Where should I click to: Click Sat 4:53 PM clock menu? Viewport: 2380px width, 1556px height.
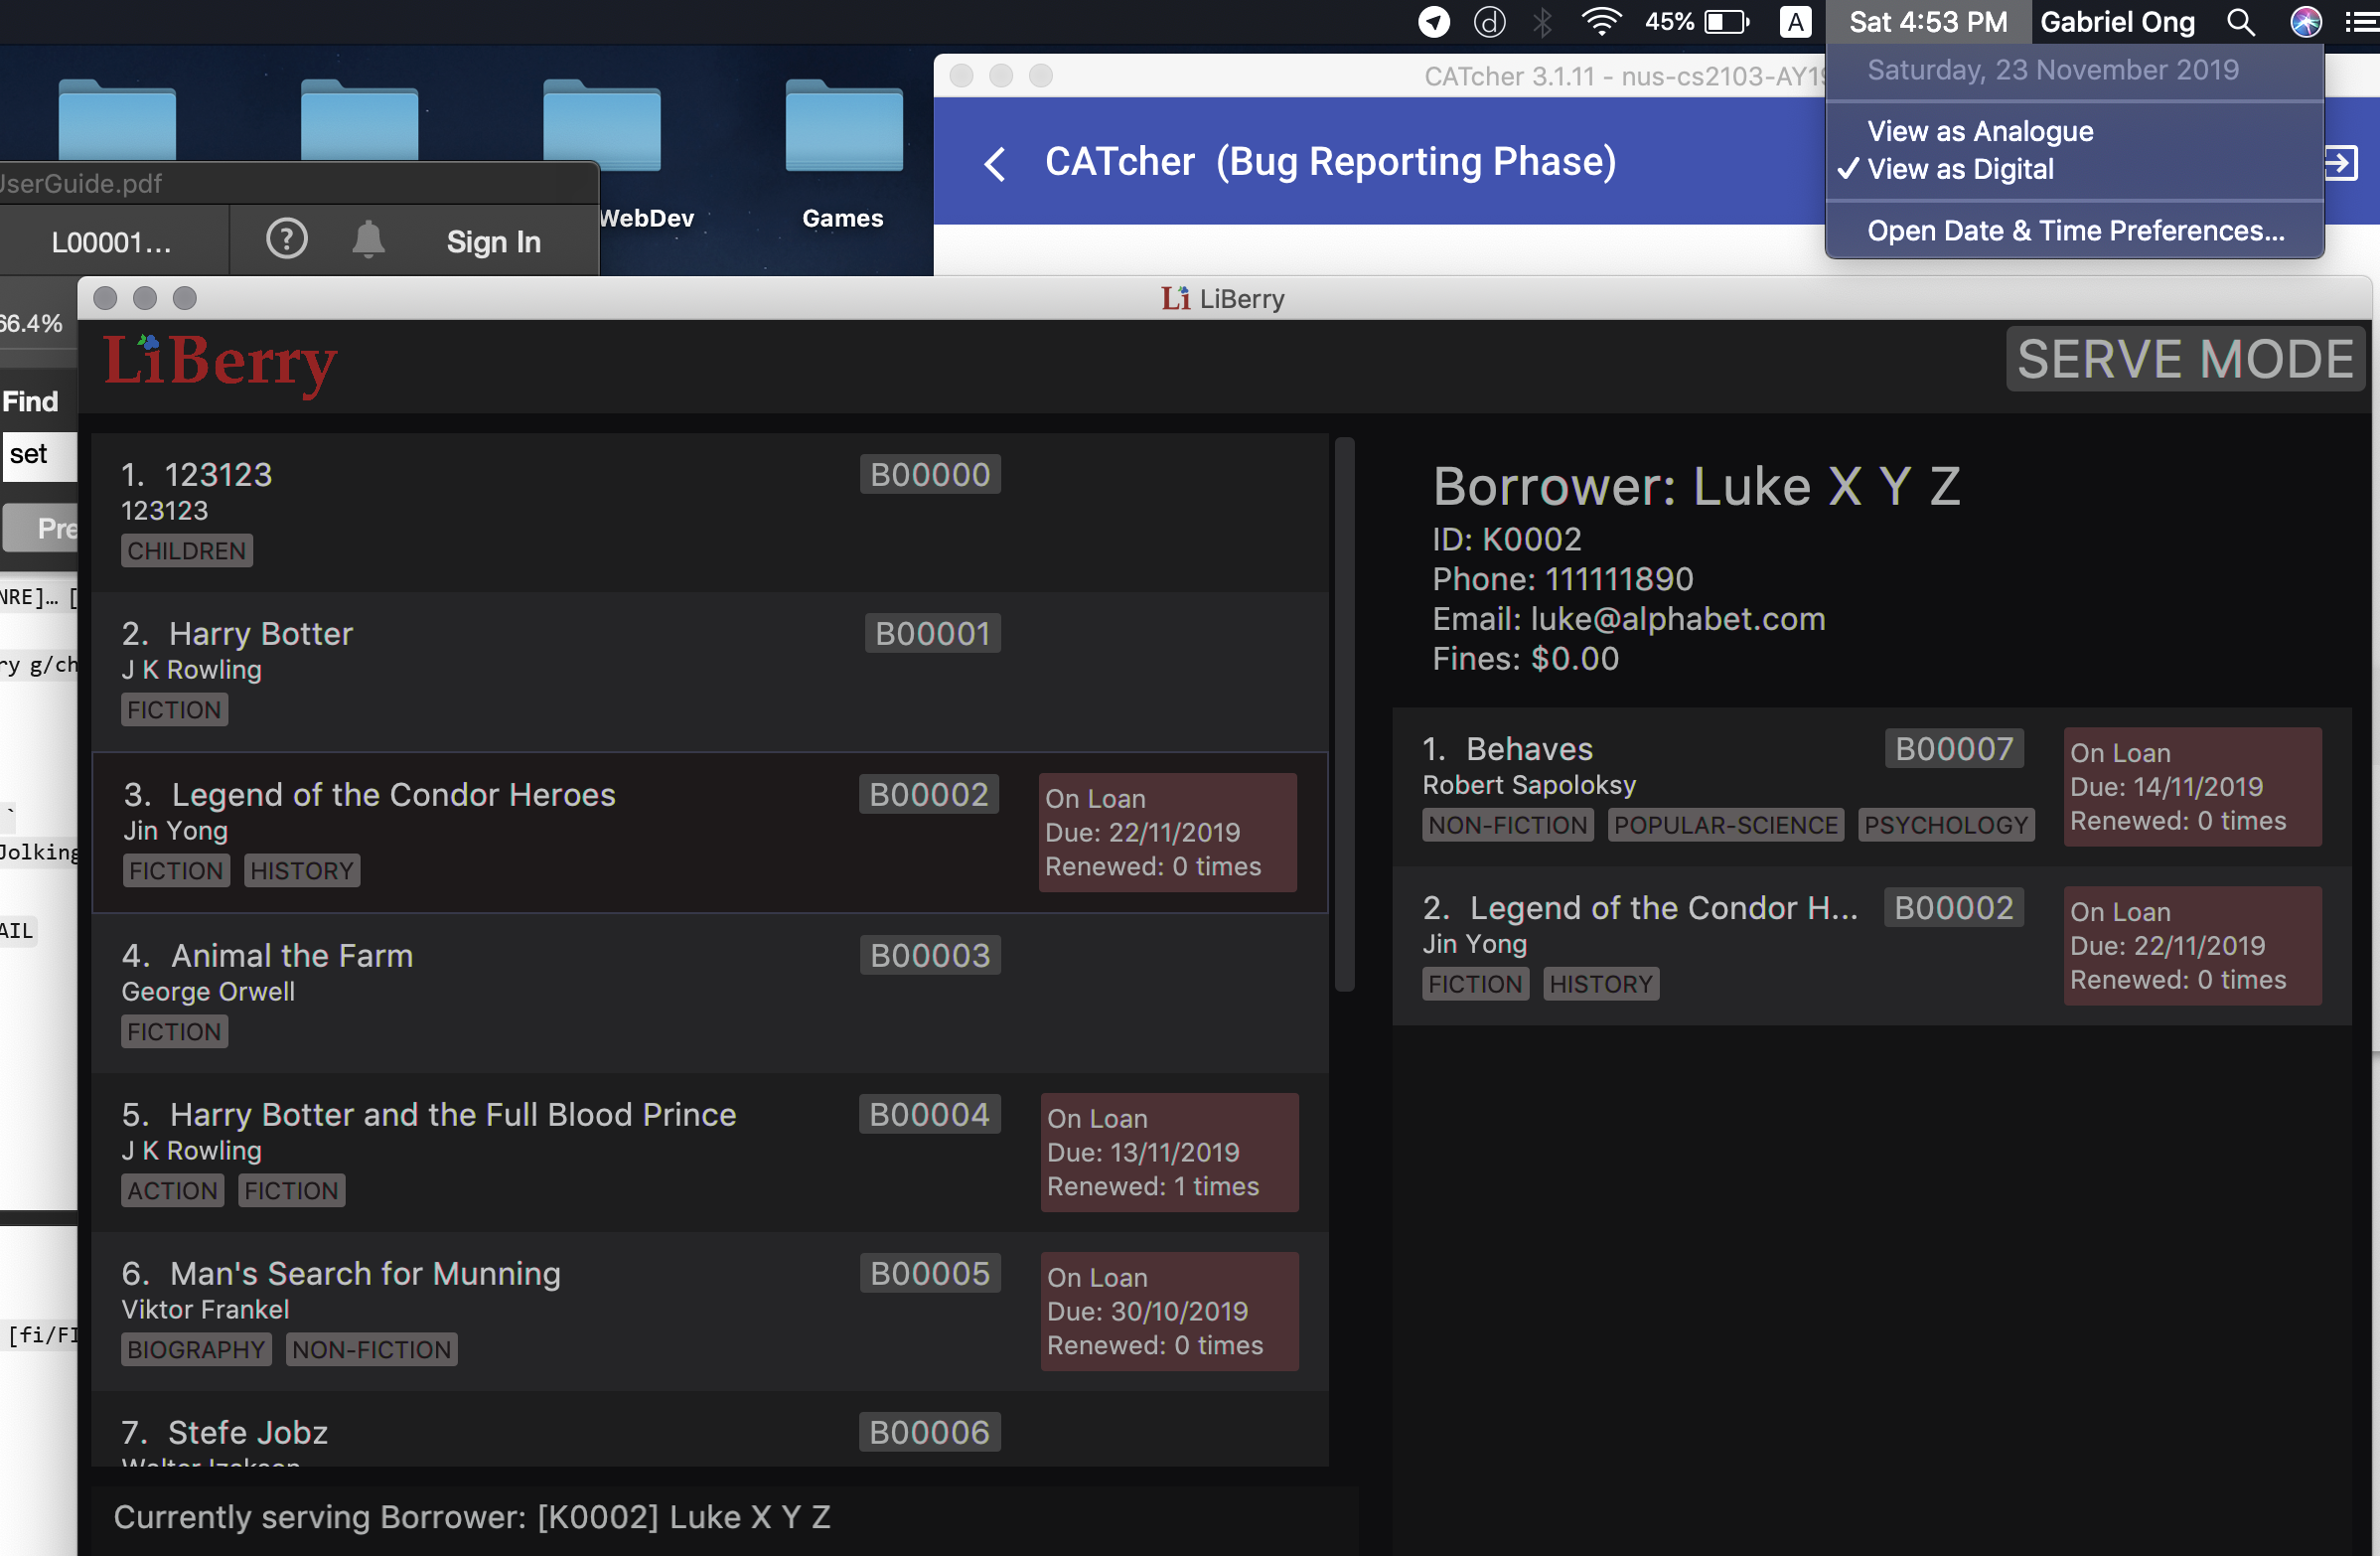click(1927, 22)
